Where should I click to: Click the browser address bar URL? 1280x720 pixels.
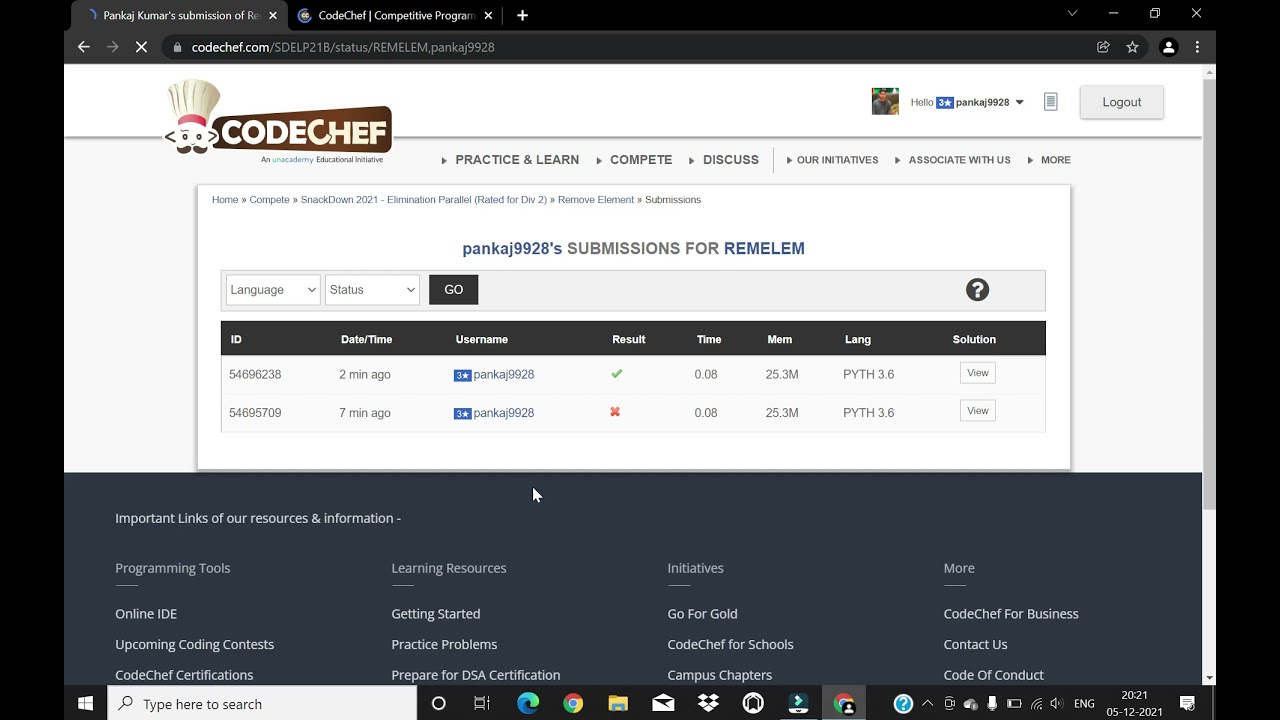point(343,47)
